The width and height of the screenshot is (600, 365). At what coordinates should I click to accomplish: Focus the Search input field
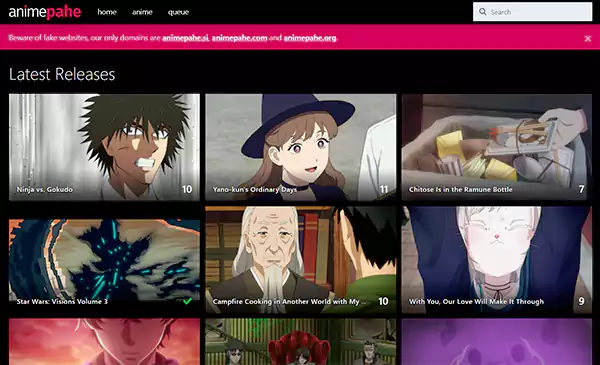click(x=532, y=12)
